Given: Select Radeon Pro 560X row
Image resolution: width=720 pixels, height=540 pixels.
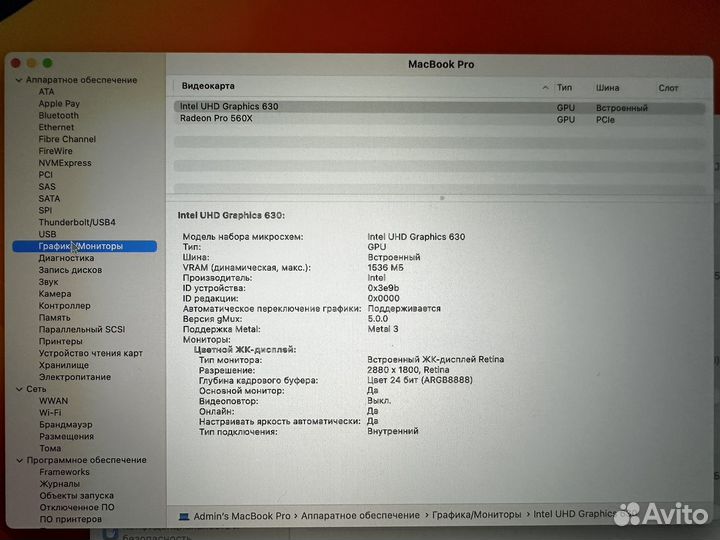Looking at the screenshot, I should point(439,119).
